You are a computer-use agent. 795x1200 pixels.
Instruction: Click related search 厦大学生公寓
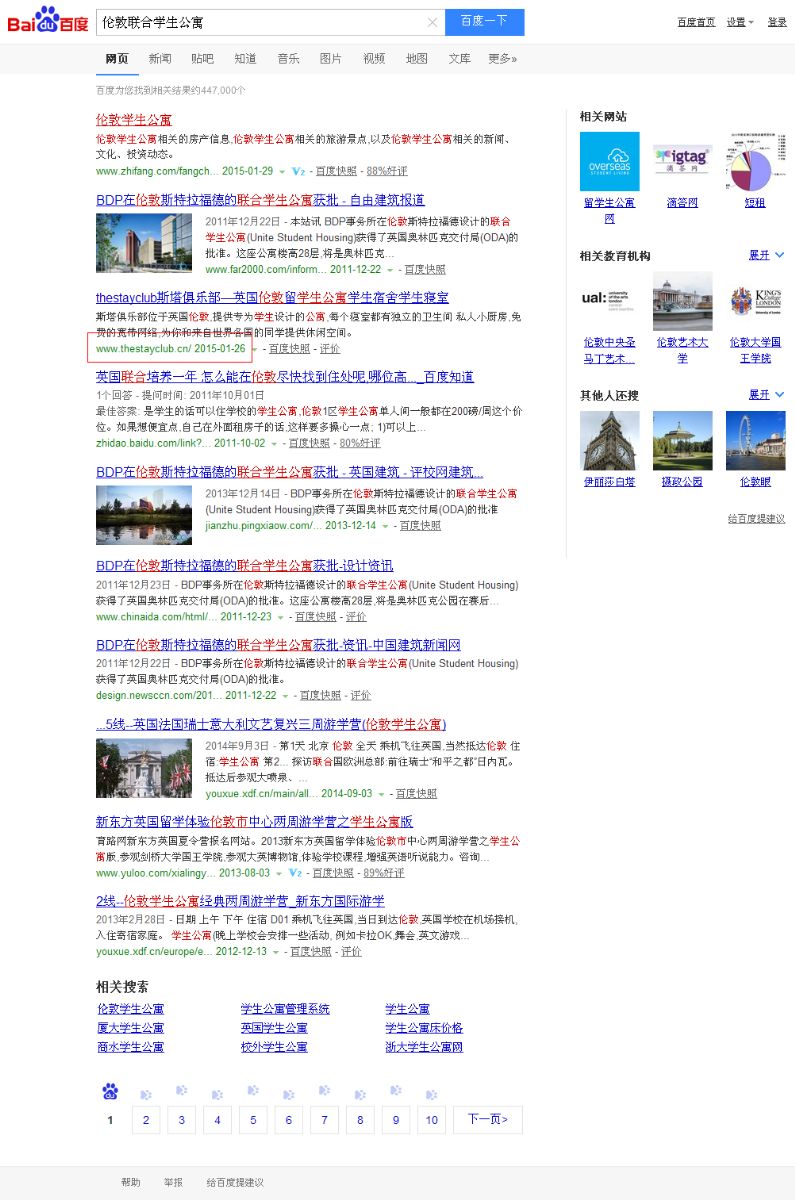click(131, 1028)
